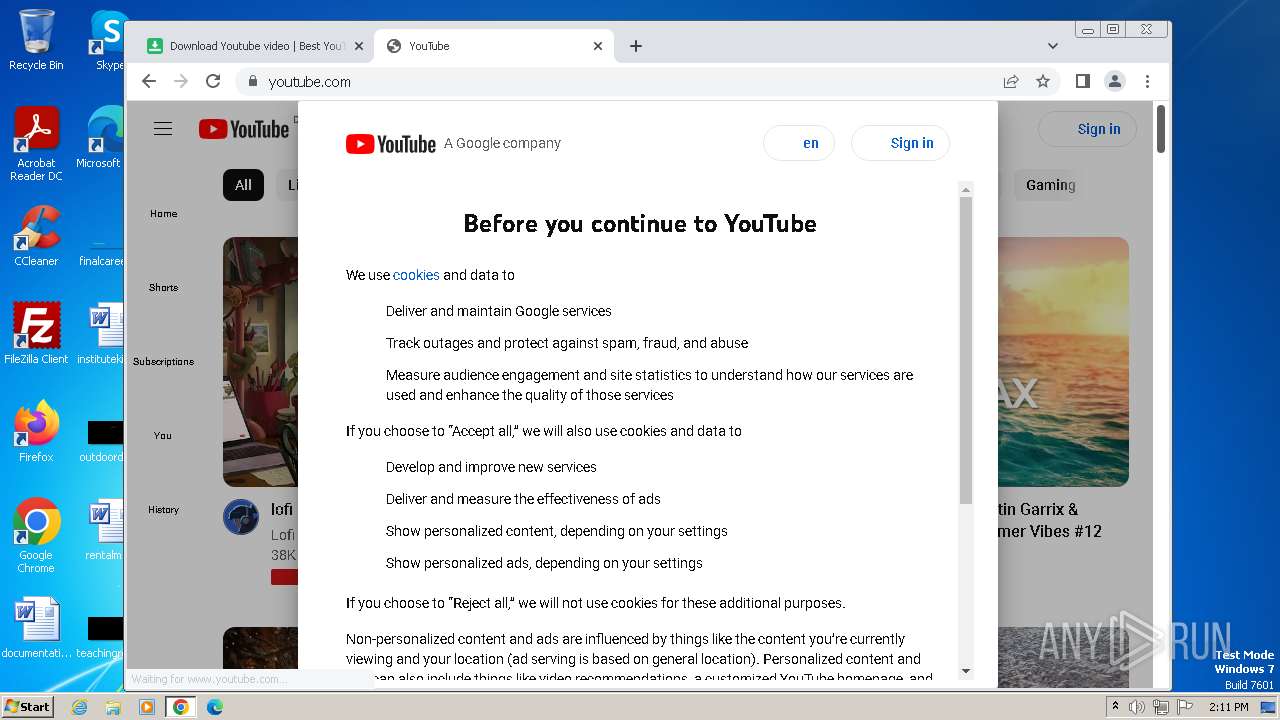Open volume control in system tray

point(1137,707)
